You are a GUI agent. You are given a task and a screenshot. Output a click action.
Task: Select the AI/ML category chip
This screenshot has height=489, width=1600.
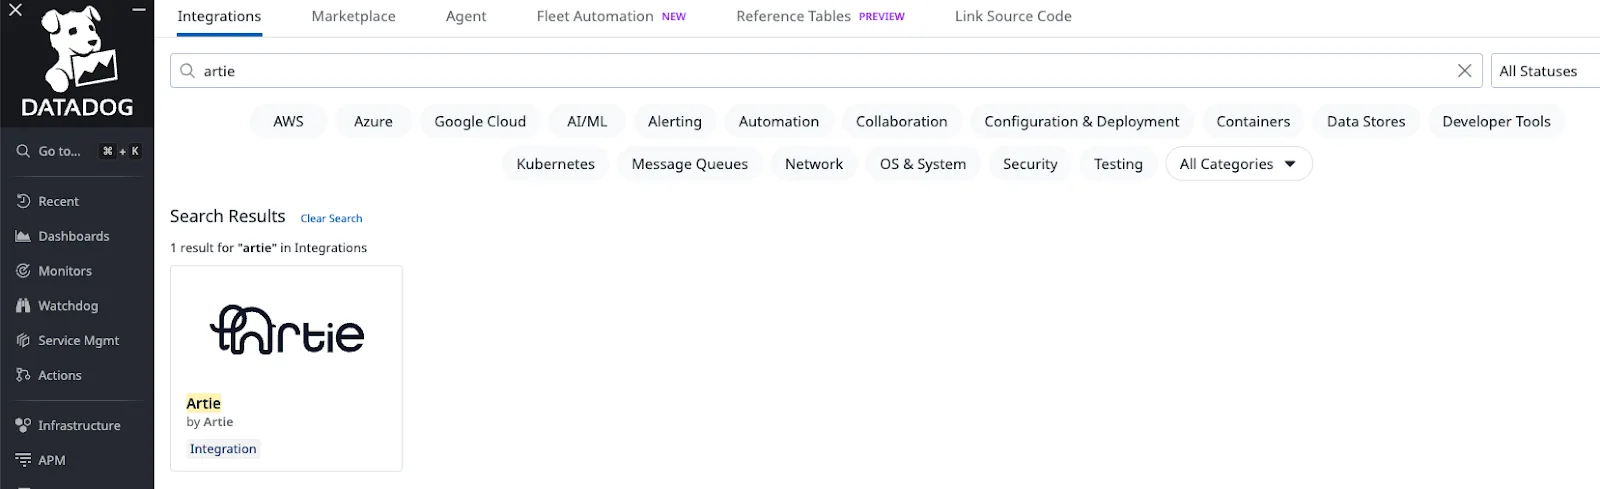(x=587, y=121)
